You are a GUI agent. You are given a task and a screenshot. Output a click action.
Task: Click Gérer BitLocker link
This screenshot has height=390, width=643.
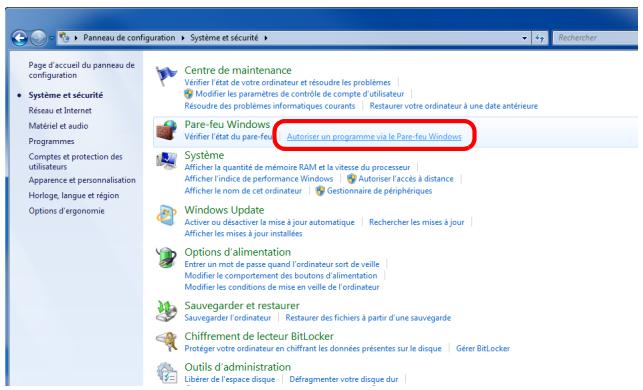pos(483,349)
